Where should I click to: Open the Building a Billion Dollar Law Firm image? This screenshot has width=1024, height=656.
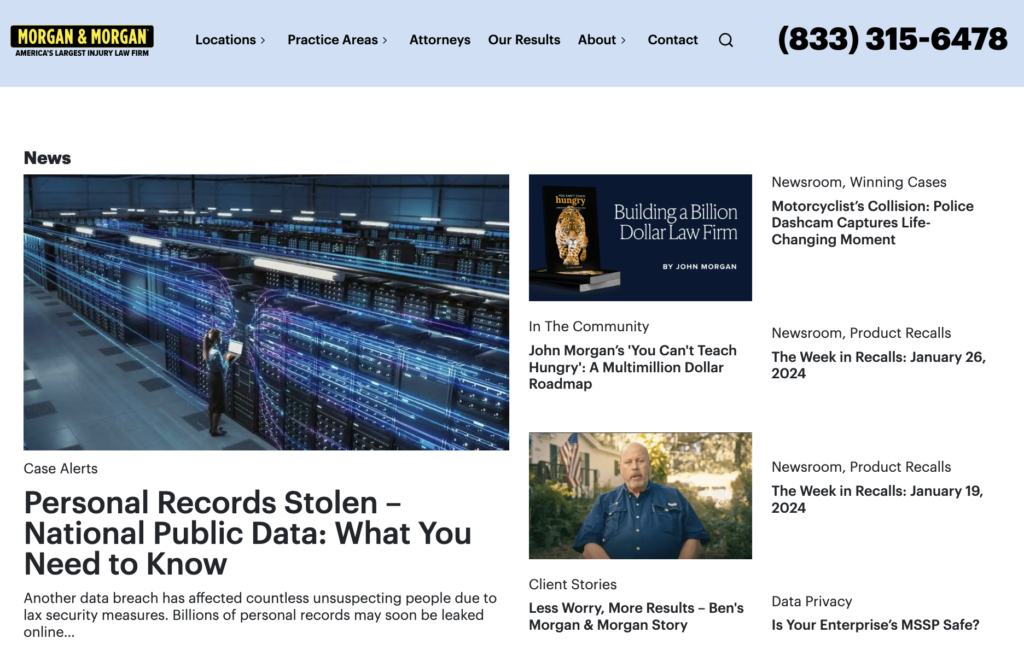pyautogui.click(x=640, y=237)
